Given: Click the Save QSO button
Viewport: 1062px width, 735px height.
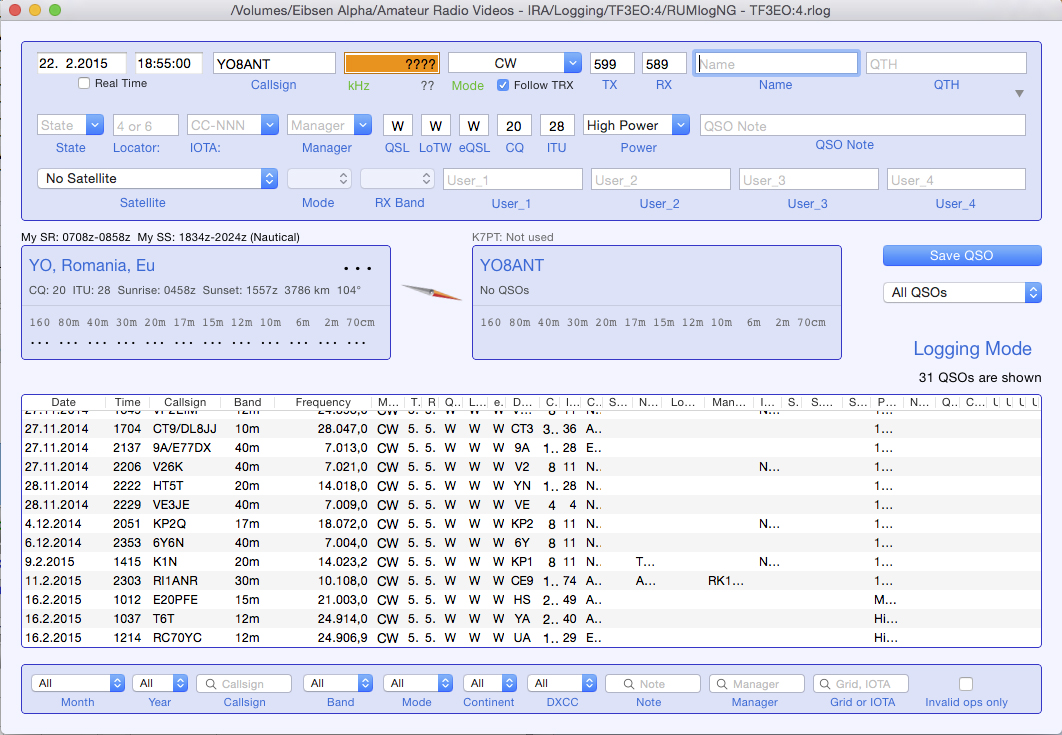Looking at the screenshot, I should [961, 255].
